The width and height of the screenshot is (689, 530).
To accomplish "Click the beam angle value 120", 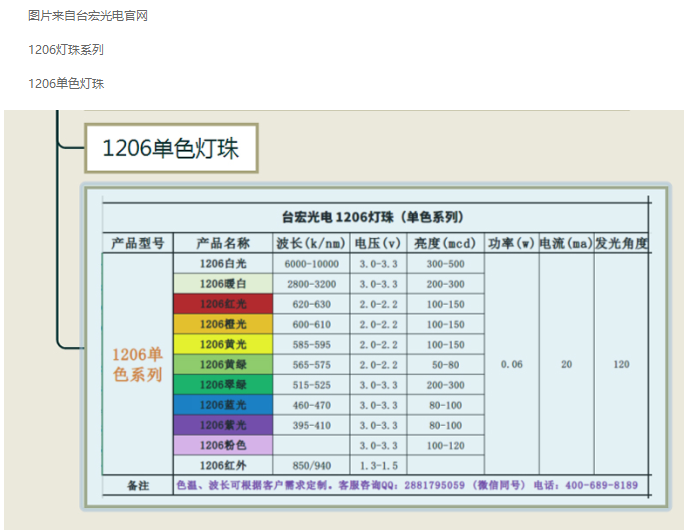I will click(x=621, y=364).
